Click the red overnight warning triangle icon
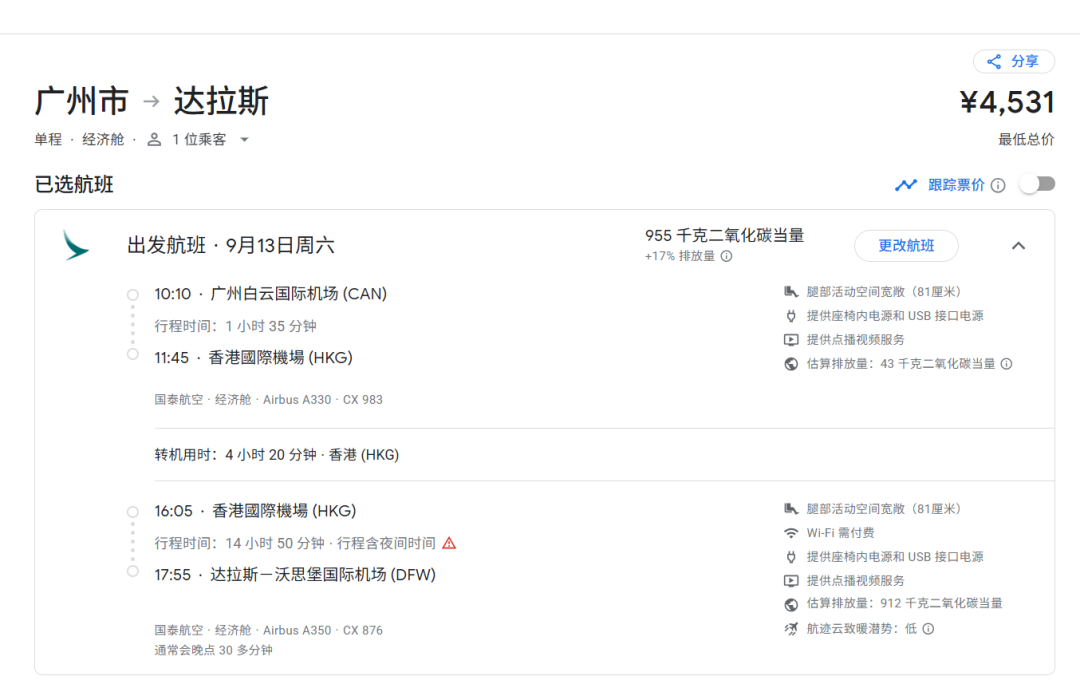Viewport: 1080px width, 684px height. 449,543
